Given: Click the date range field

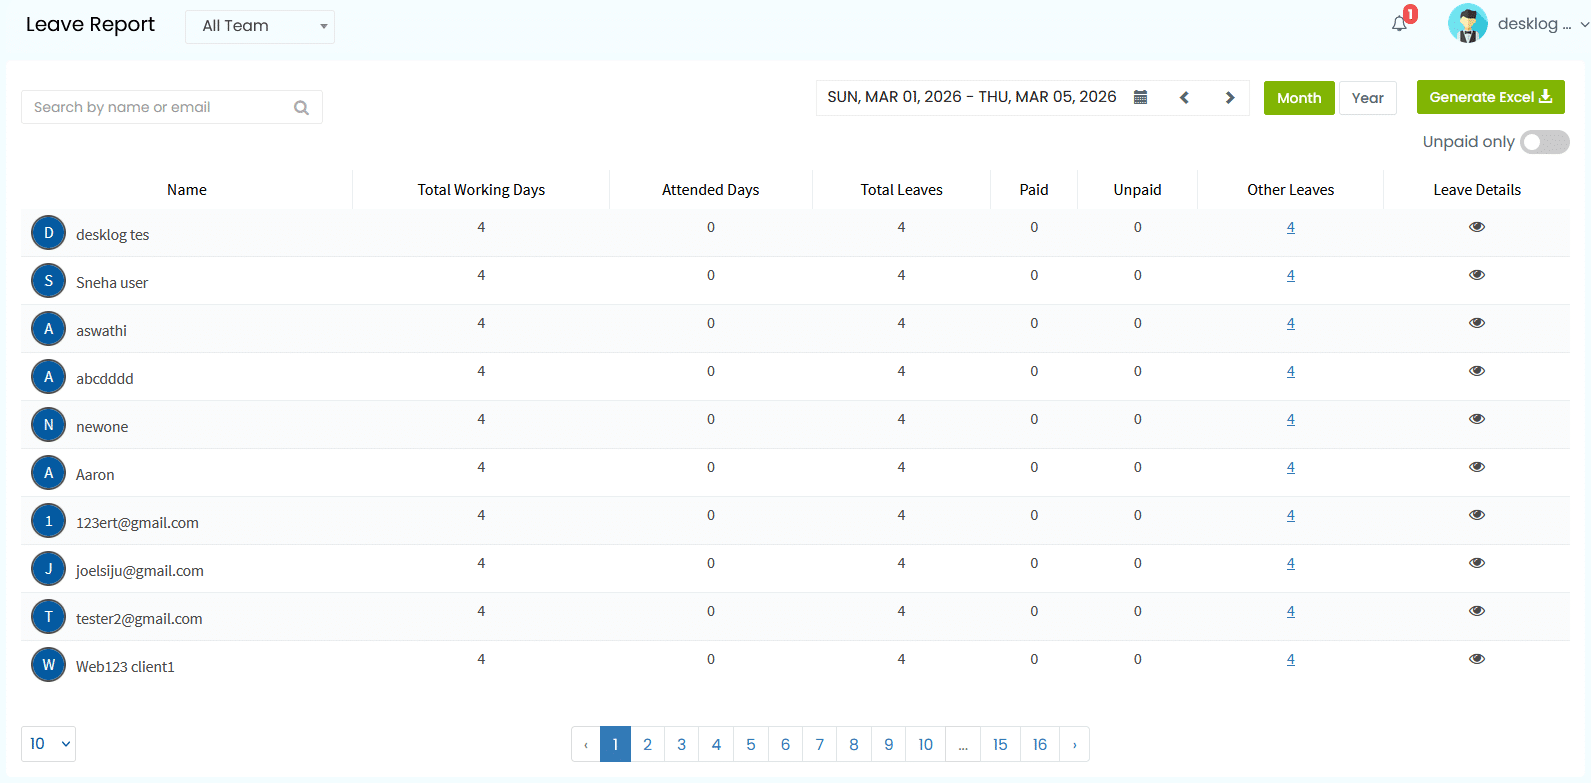Looking at the screenshot, I should (971, 97).
